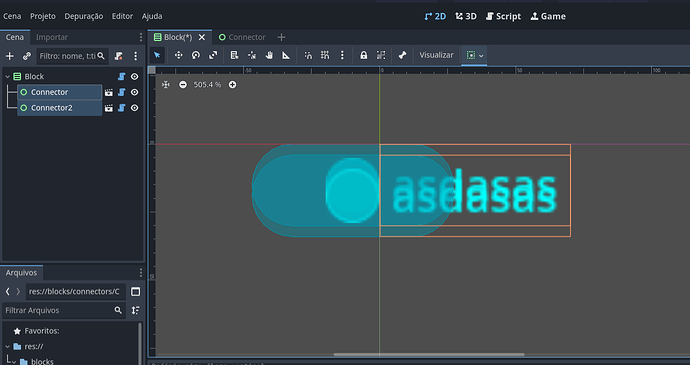Toggle visibility of Connector2

tap(135, 108)
